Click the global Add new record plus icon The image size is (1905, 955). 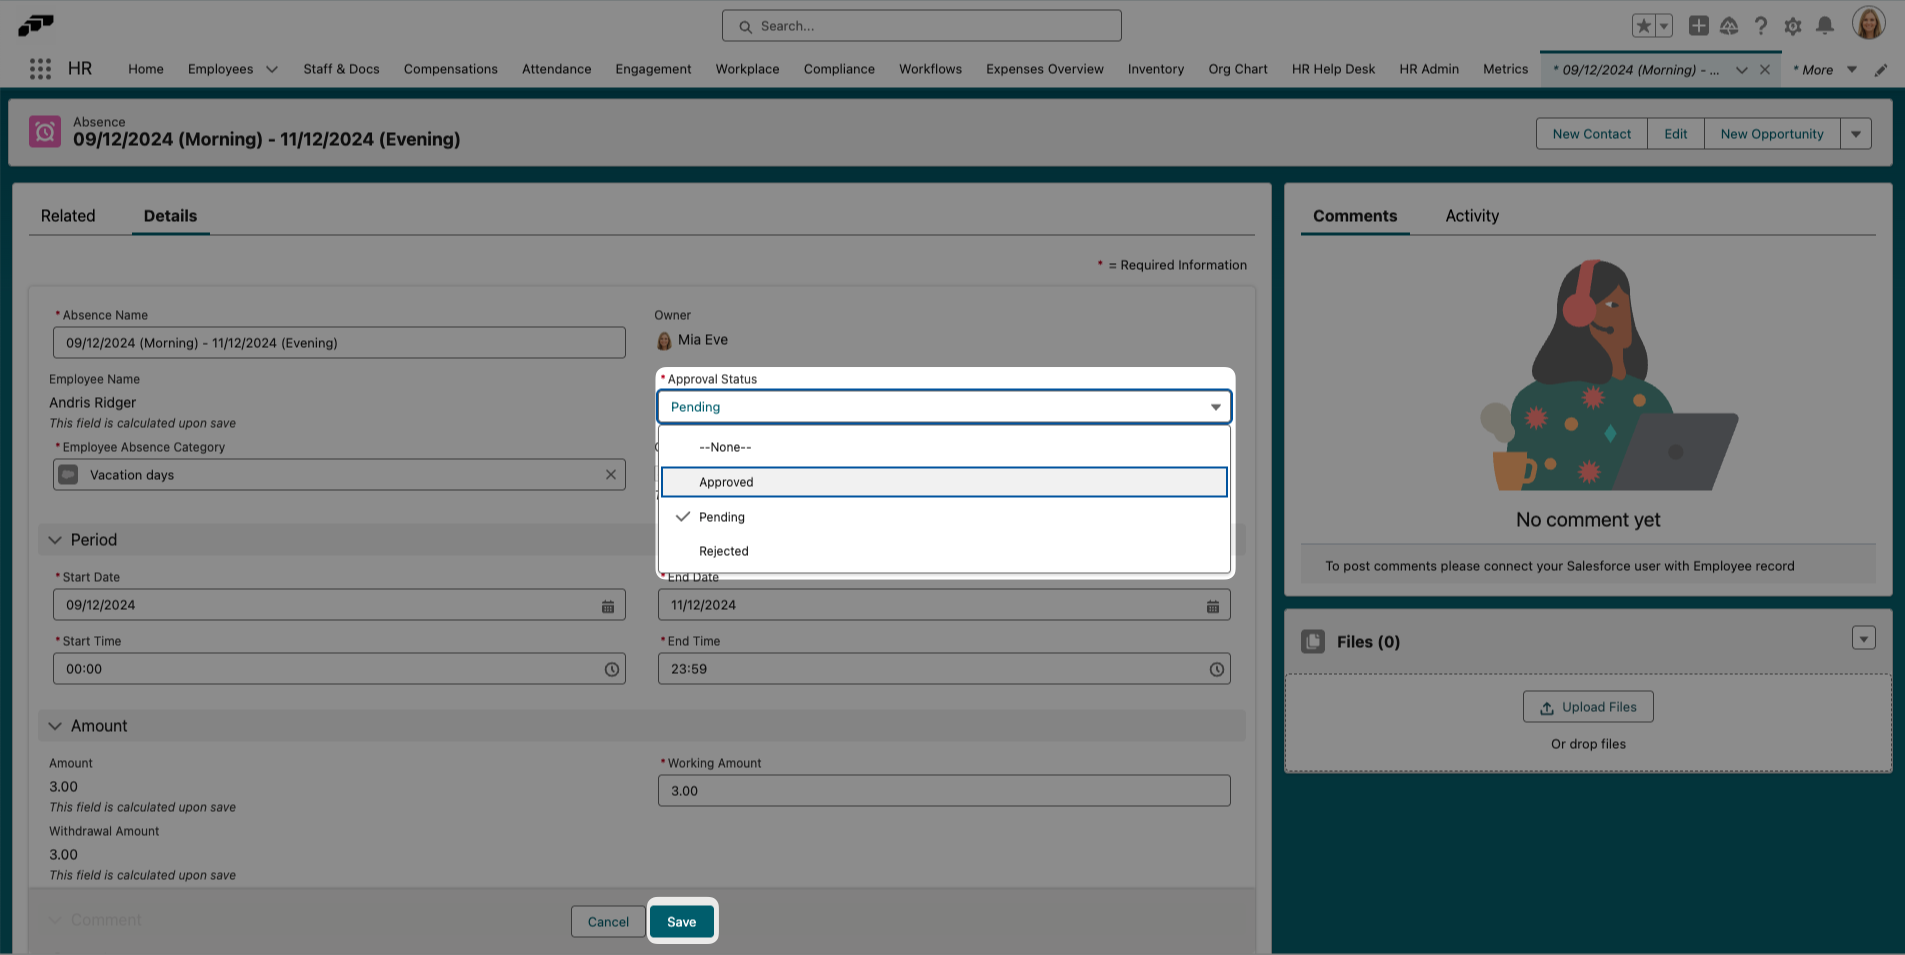click(1697, 25)
